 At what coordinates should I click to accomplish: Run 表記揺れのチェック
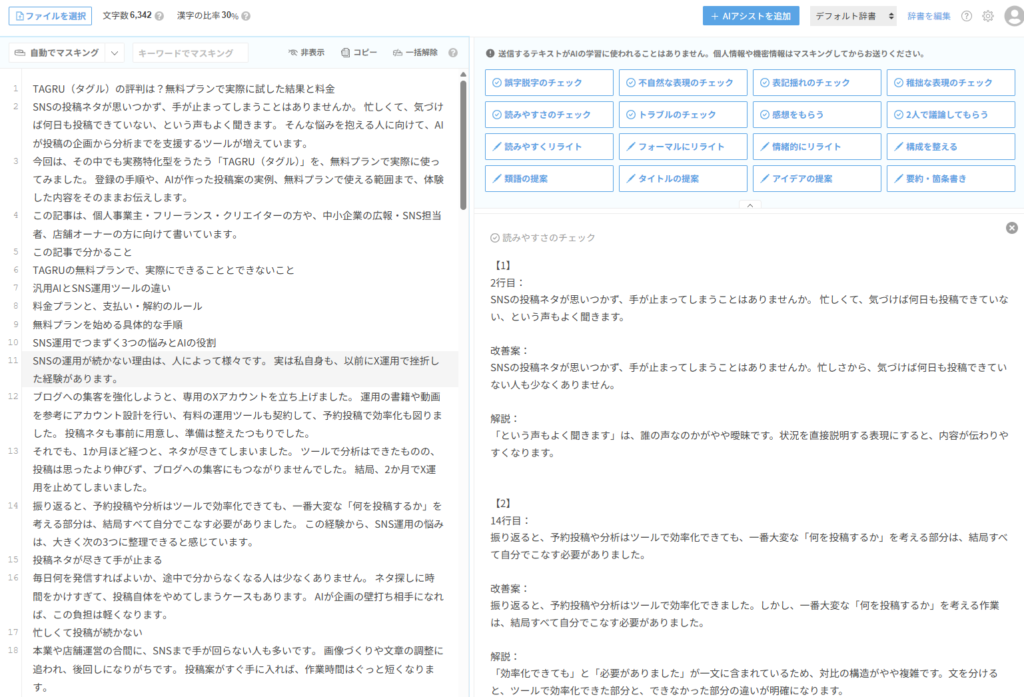coord(817,82)
